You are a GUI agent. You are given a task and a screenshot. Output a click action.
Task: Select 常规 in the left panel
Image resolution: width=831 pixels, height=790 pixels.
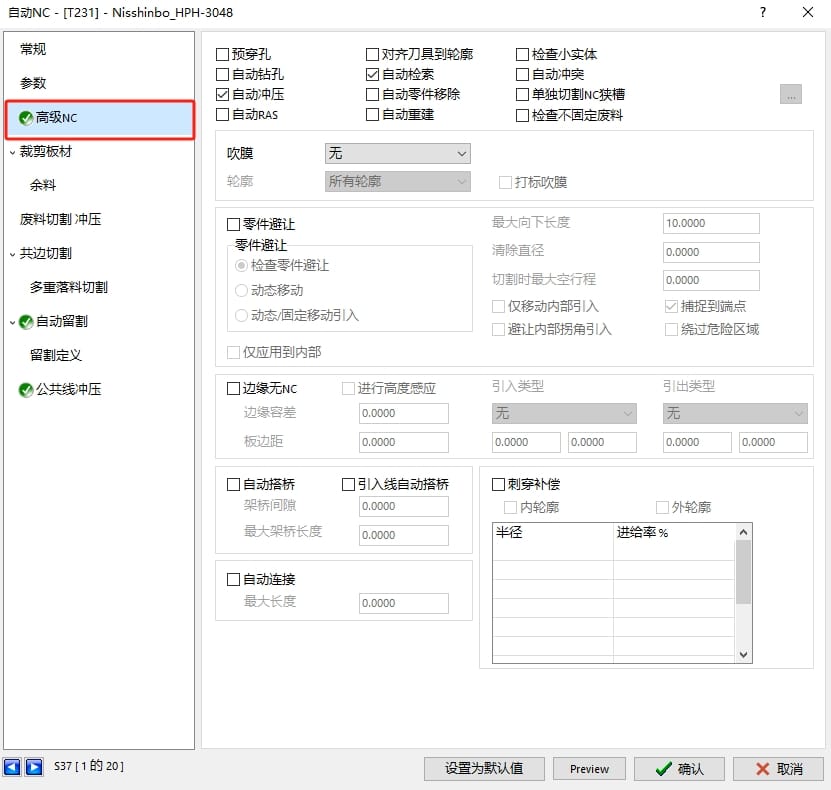pyautogui.click(x=33, y=49)
